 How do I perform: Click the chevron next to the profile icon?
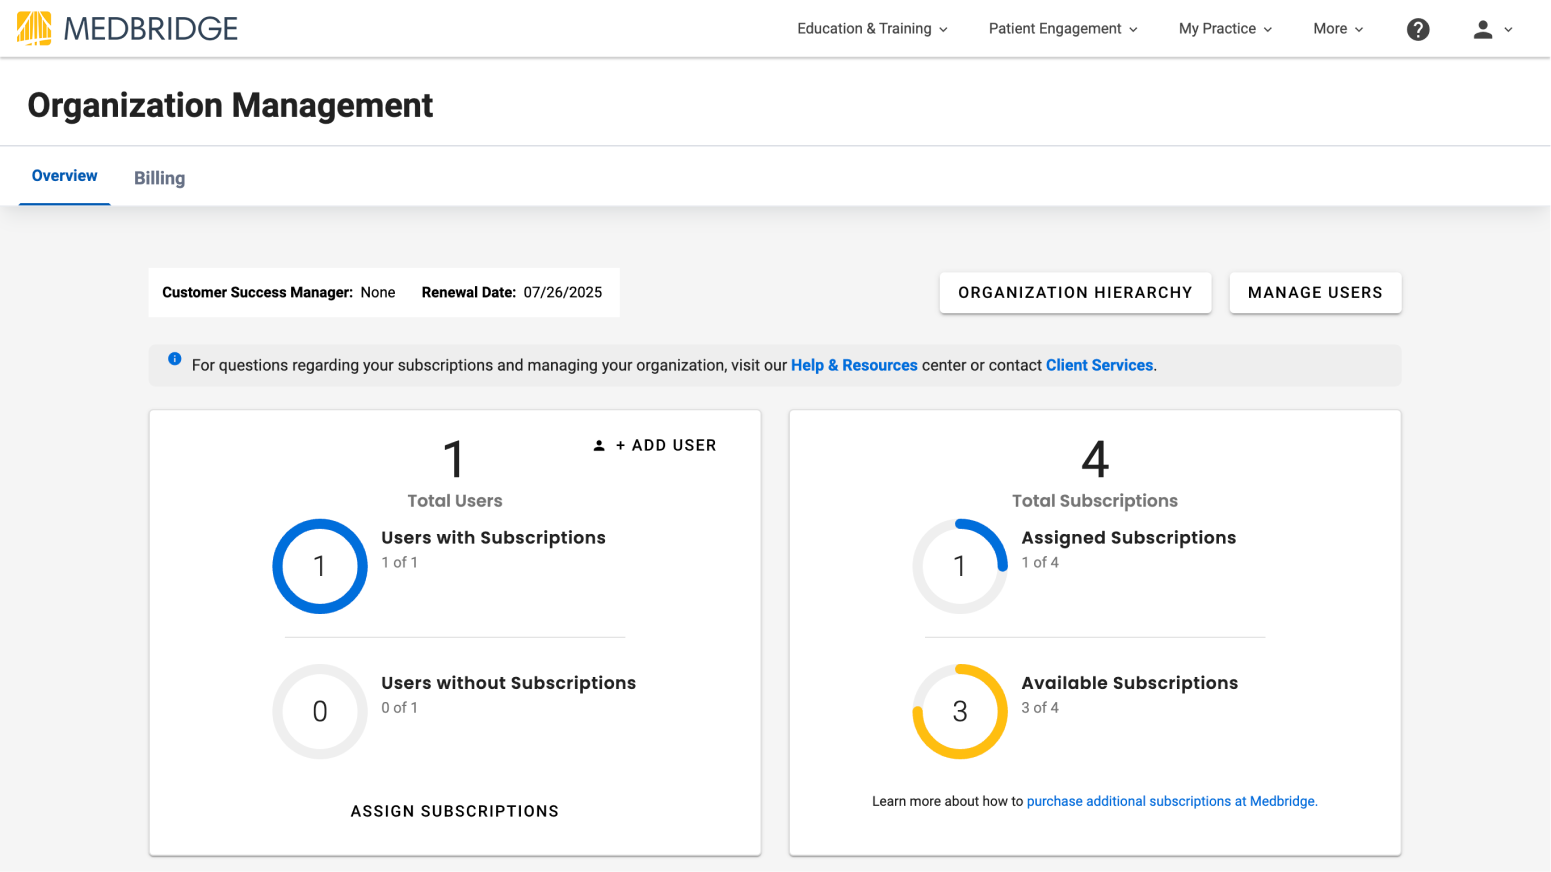(1508, 30)
